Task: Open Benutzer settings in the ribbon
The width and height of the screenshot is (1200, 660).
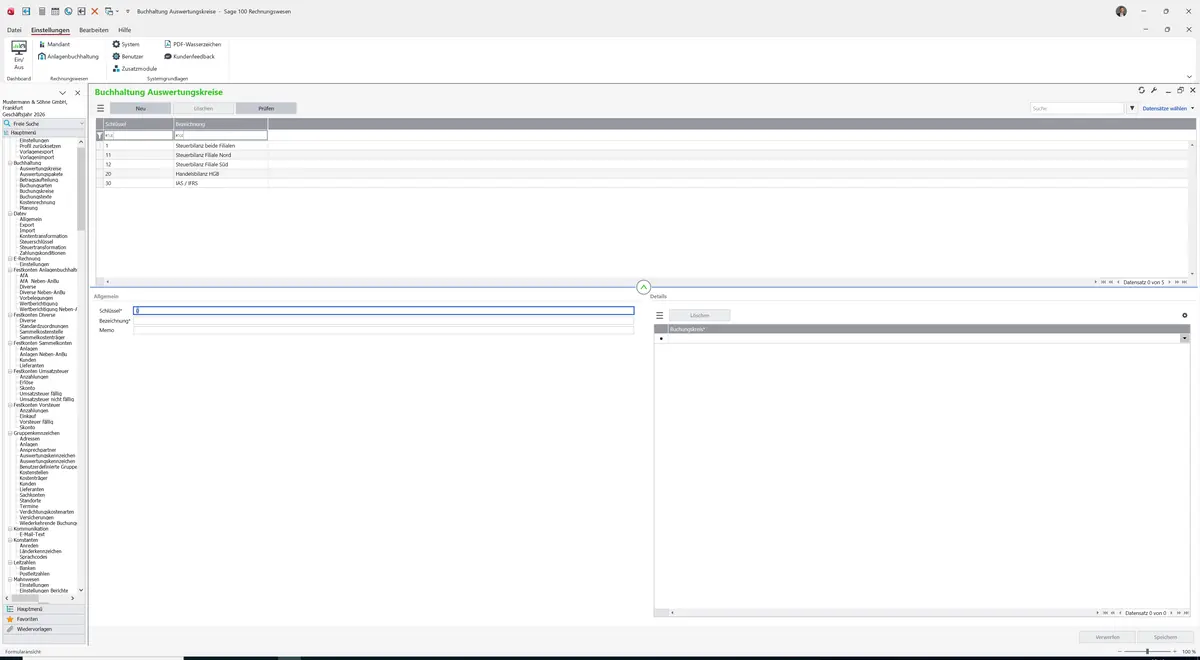Action: tap(128, 56)
